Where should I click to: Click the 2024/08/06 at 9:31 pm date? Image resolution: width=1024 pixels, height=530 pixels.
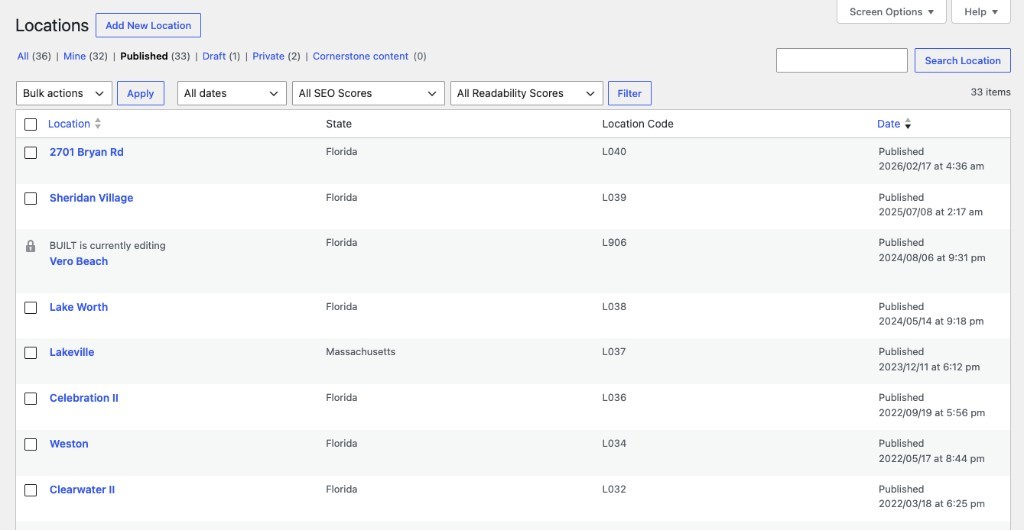tap(931, 258)
